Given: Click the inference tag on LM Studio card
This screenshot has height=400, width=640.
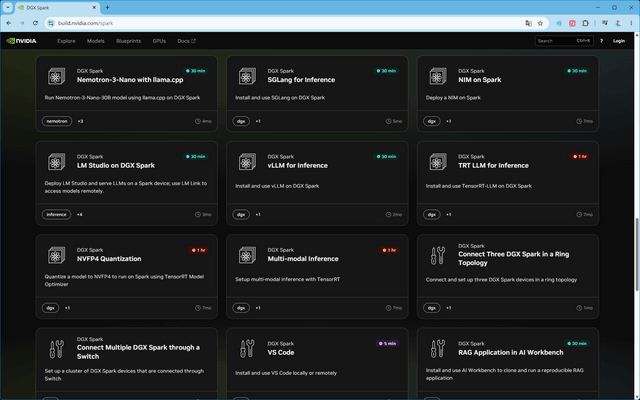Looking at the screenshot, I should coord(56,214).
